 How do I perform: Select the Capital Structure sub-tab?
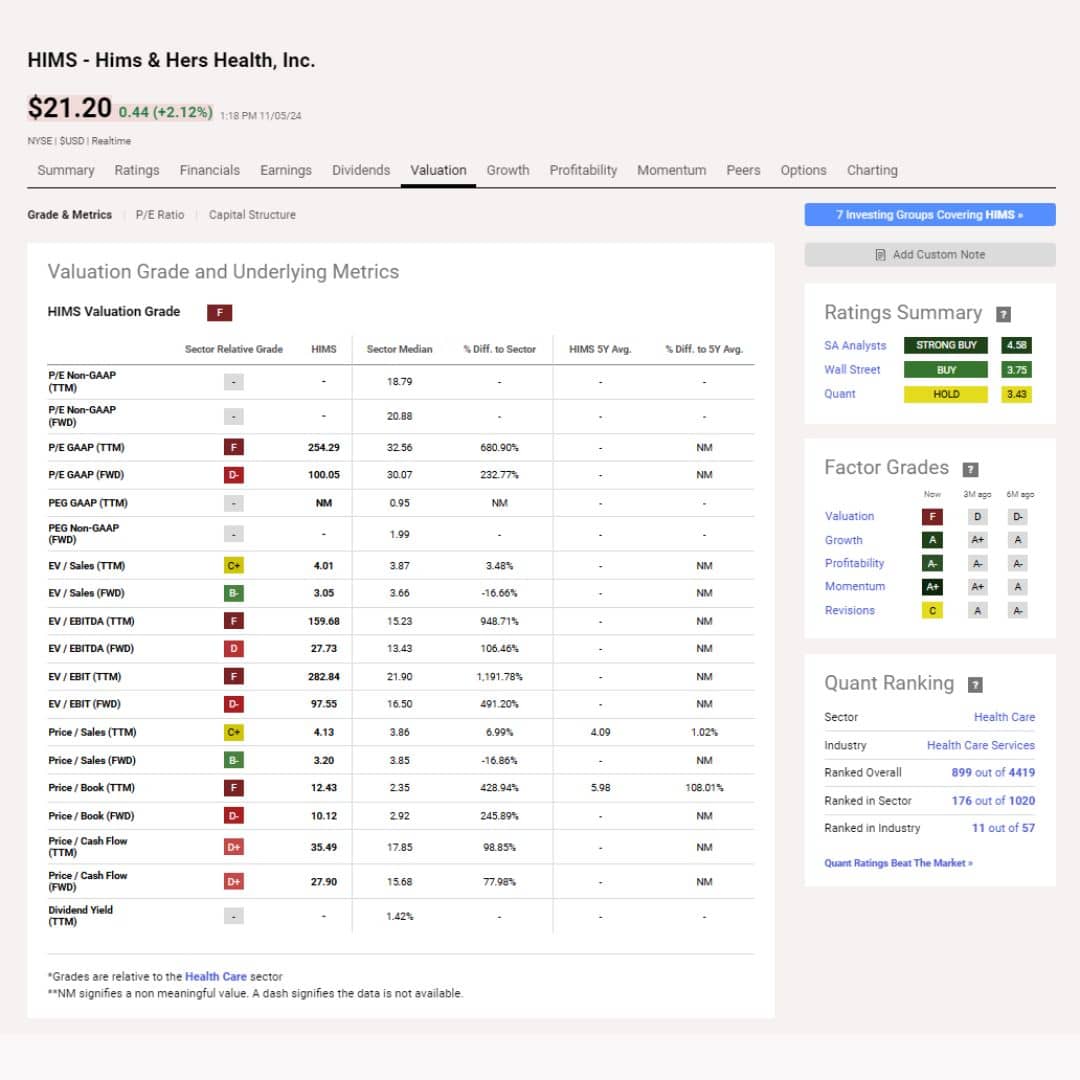click(252, 215)
